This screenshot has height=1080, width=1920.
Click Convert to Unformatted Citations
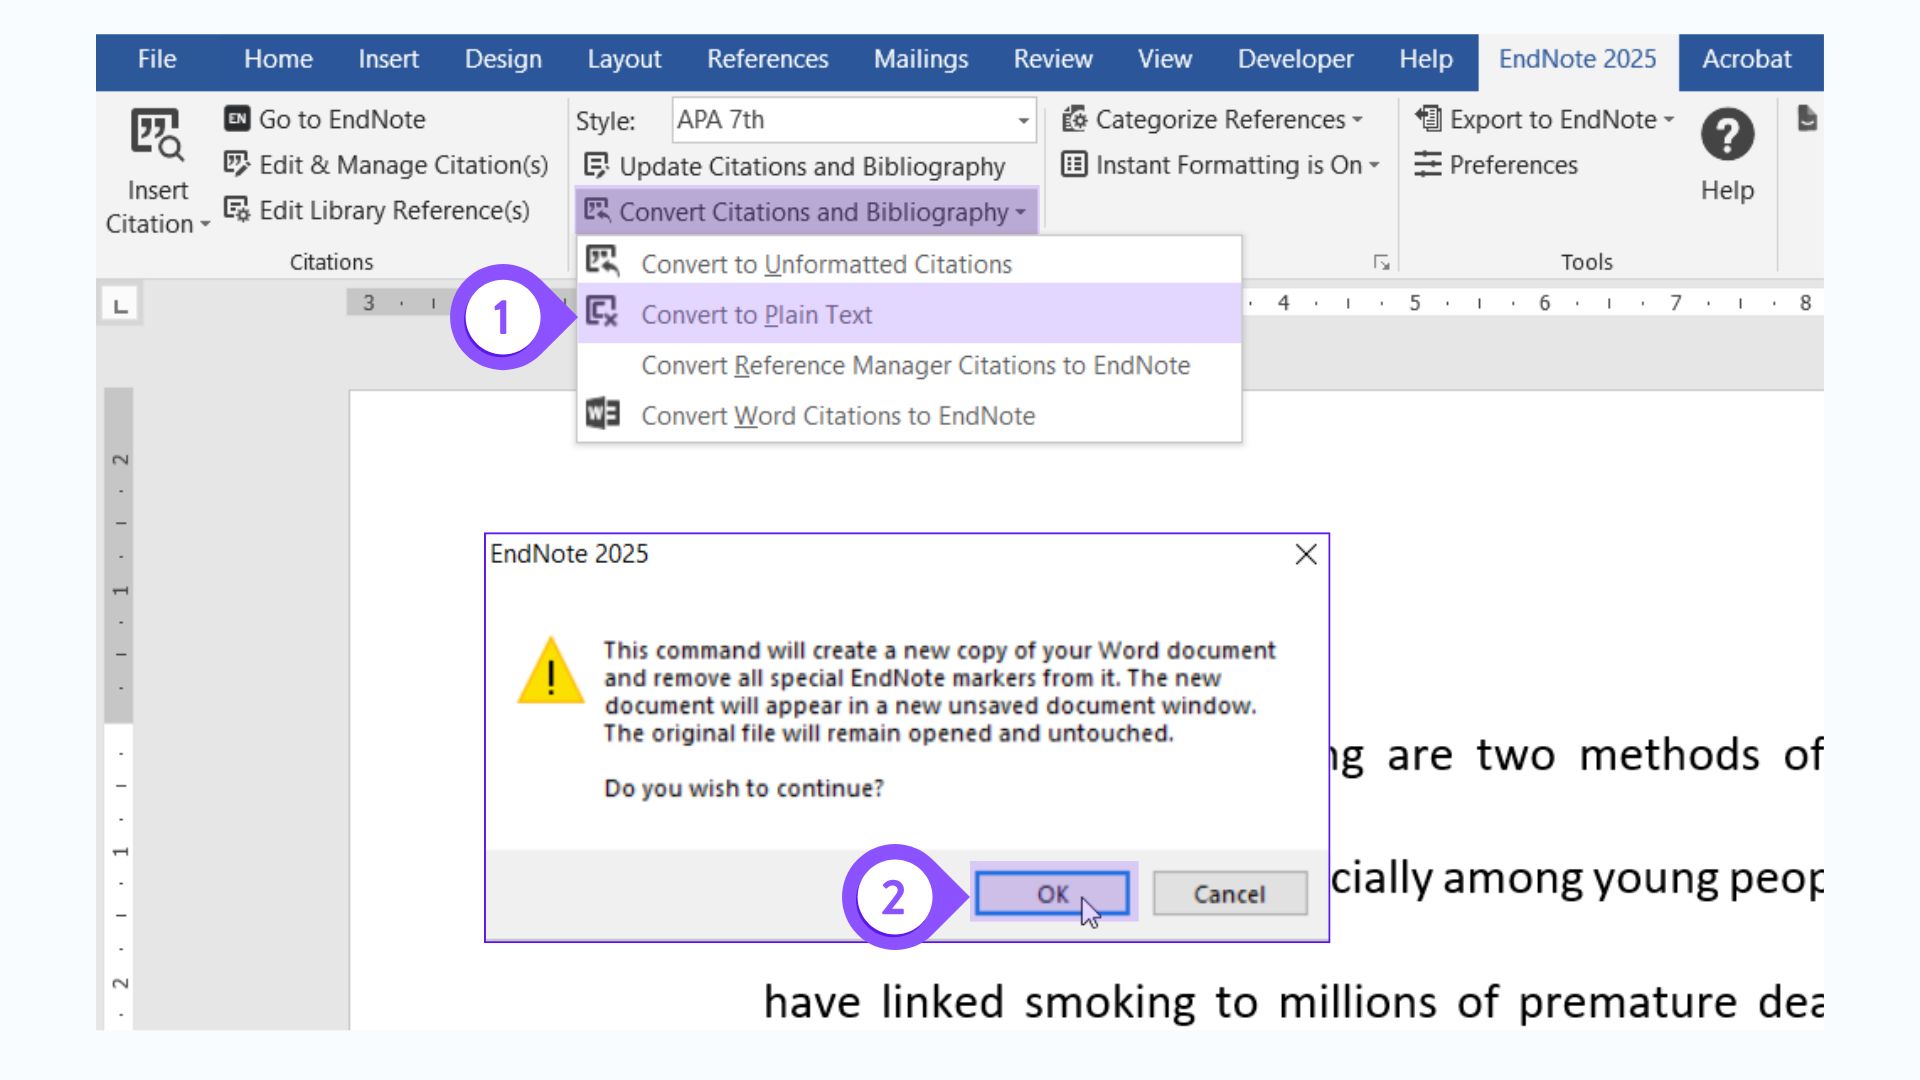click(x=826, y=263)
